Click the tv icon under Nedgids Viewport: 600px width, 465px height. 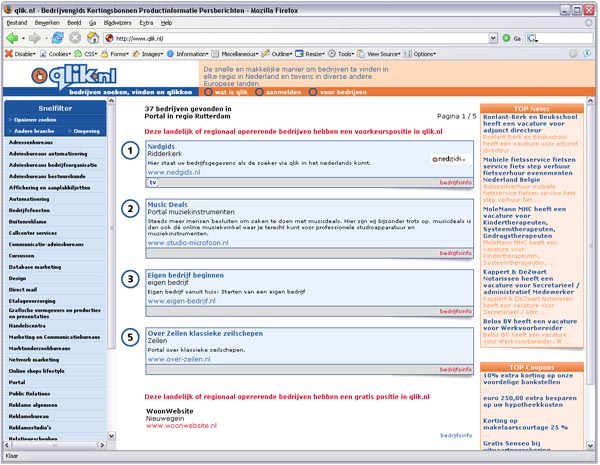[x=153, y=183]
